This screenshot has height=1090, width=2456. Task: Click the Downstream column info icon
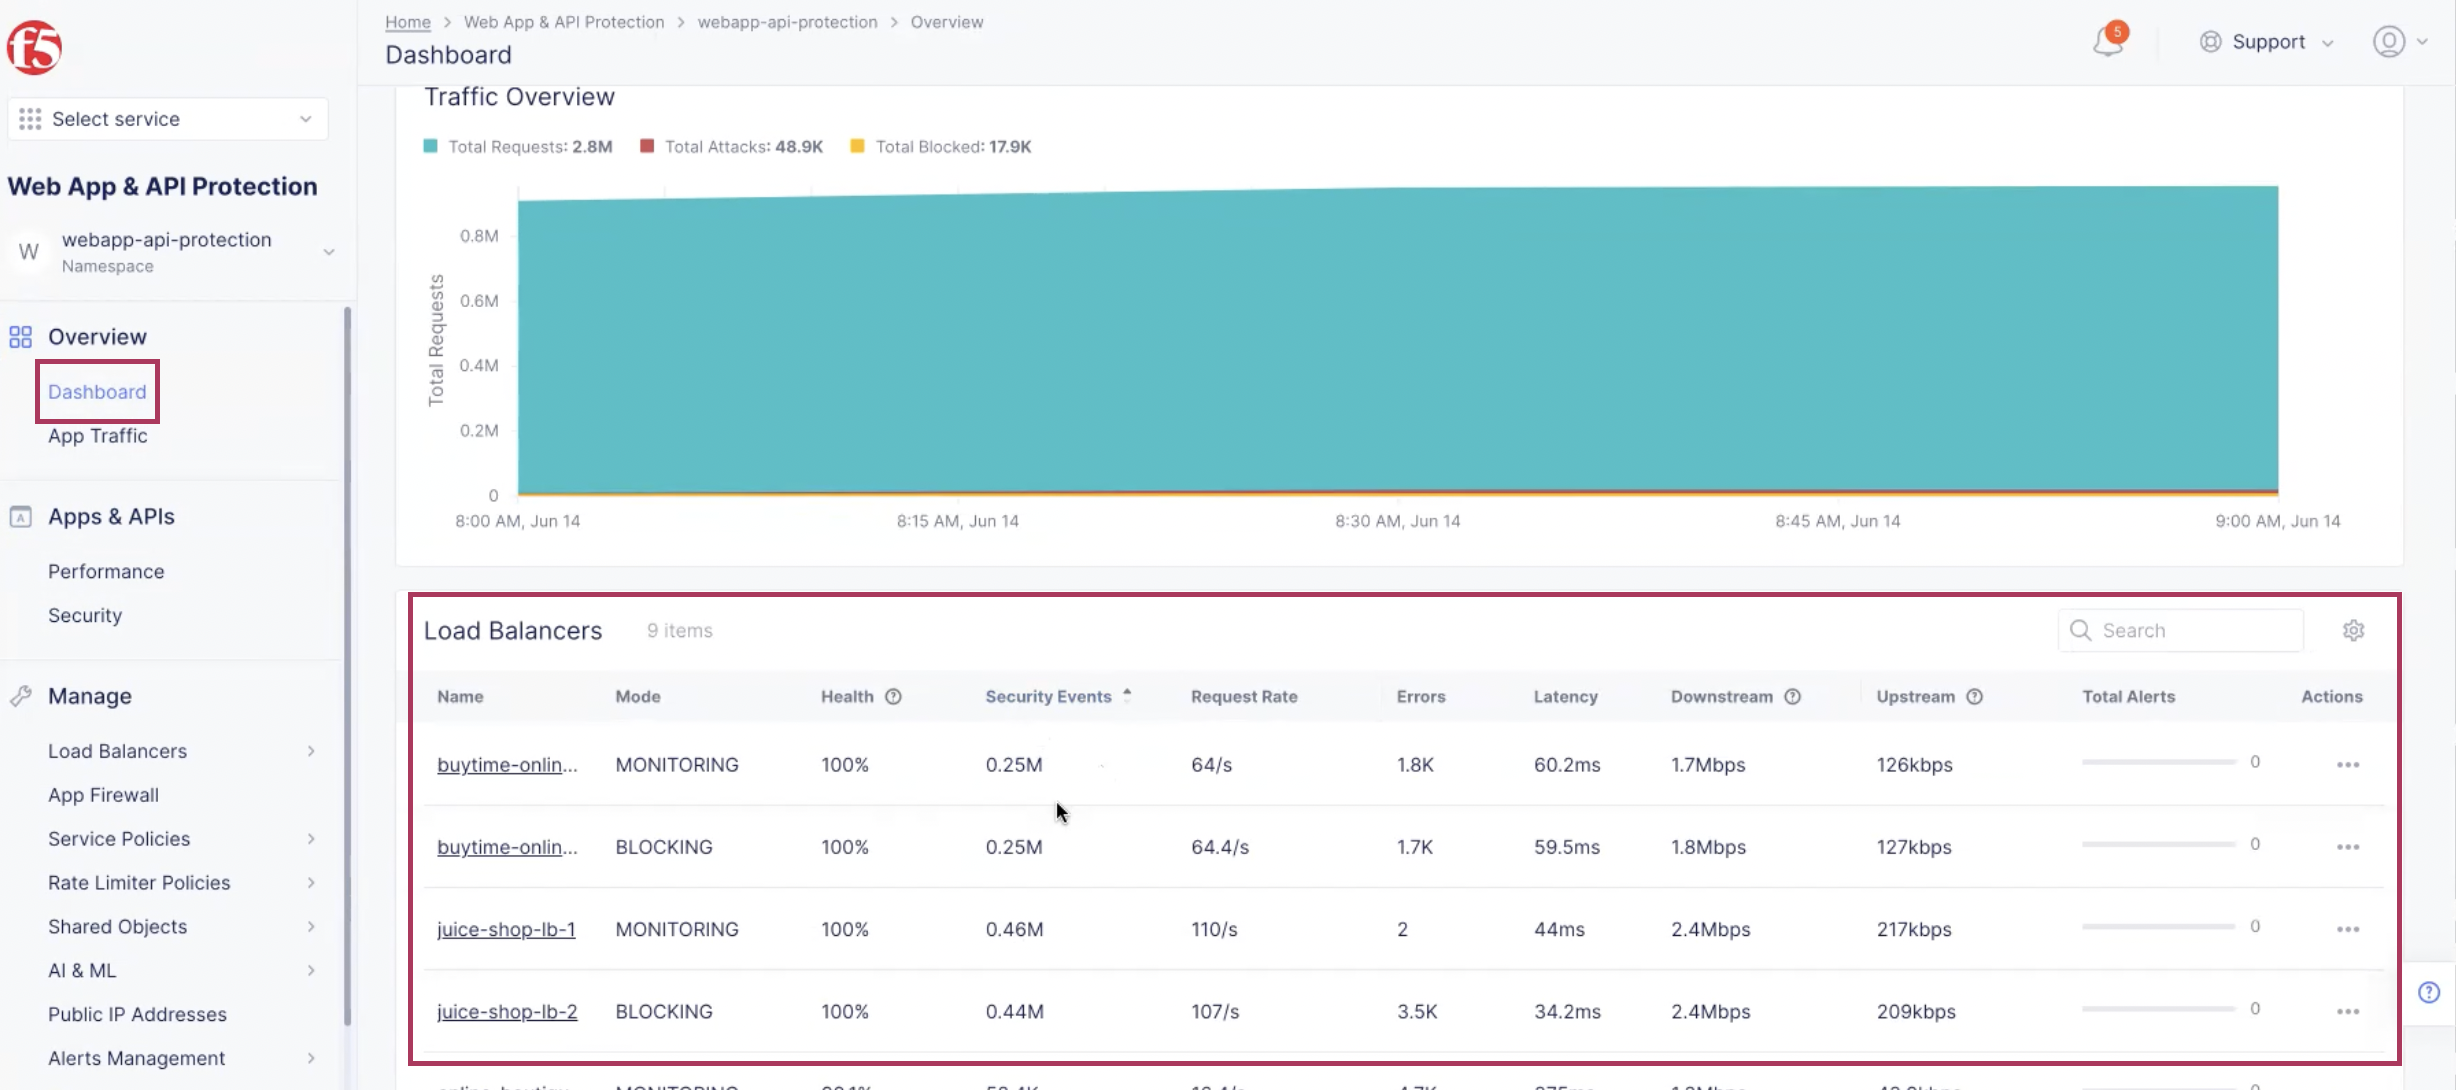click(x=1792, y=697)
